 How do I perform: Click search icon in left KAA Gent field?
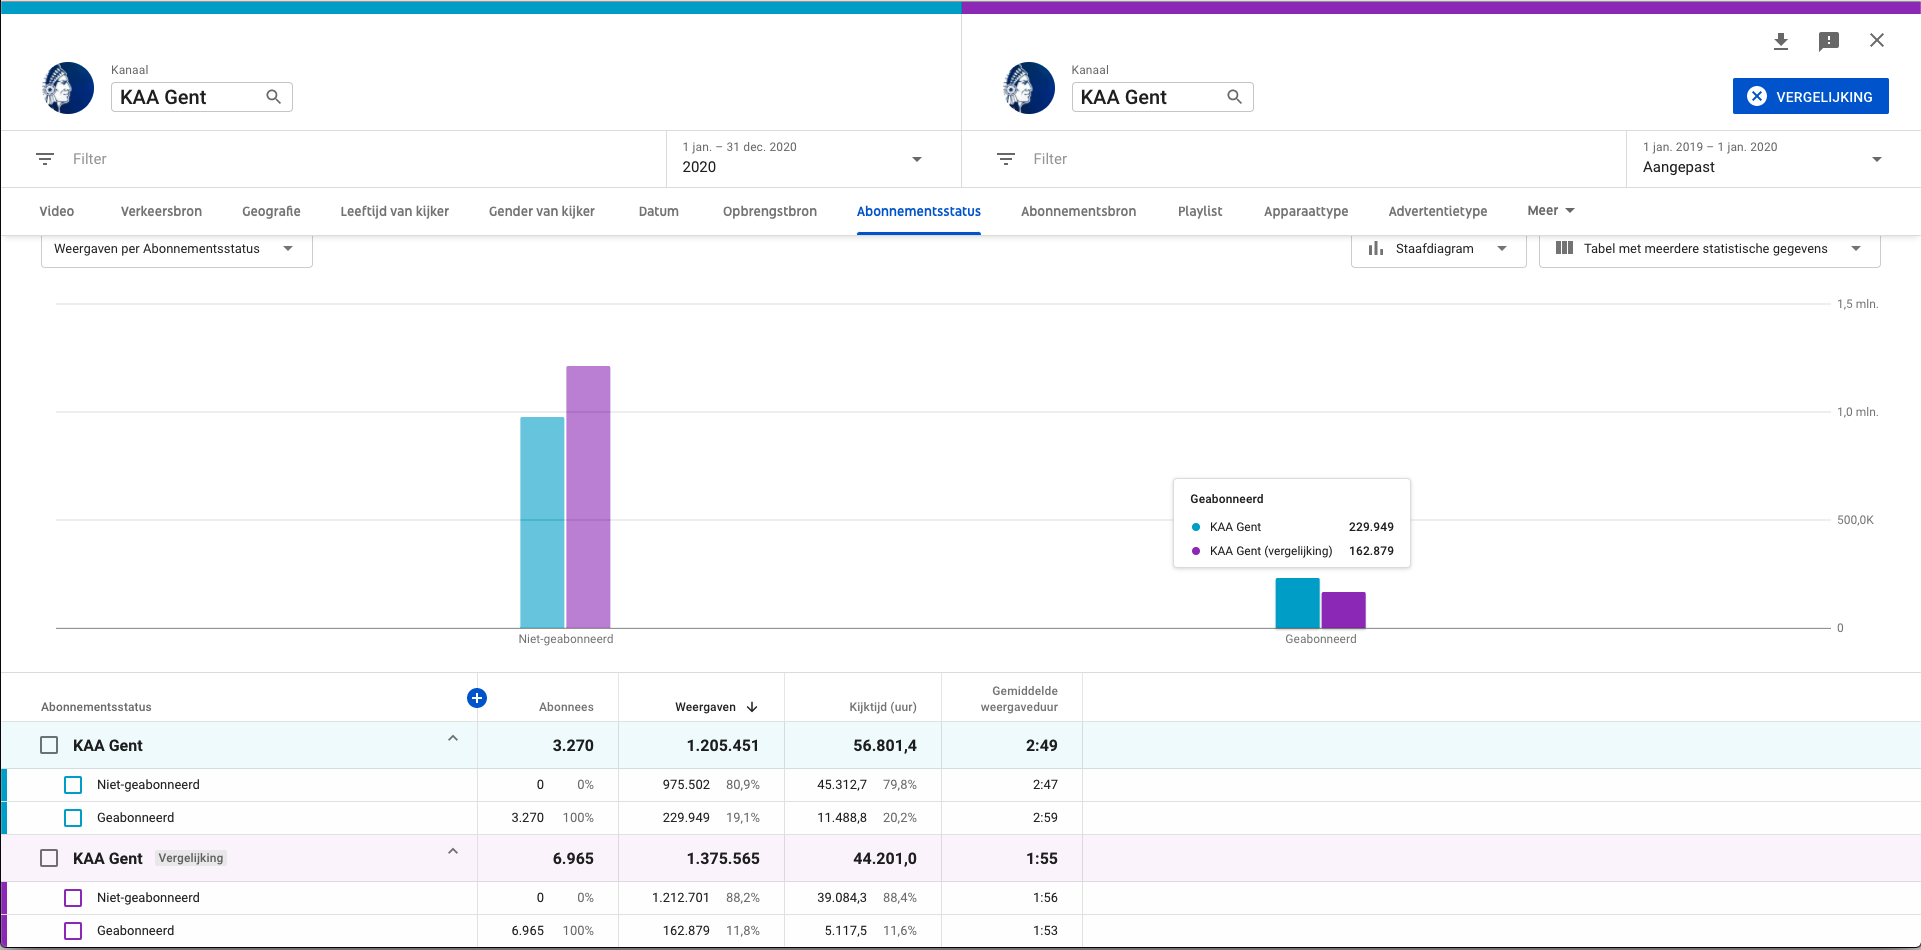pos(273,97)
